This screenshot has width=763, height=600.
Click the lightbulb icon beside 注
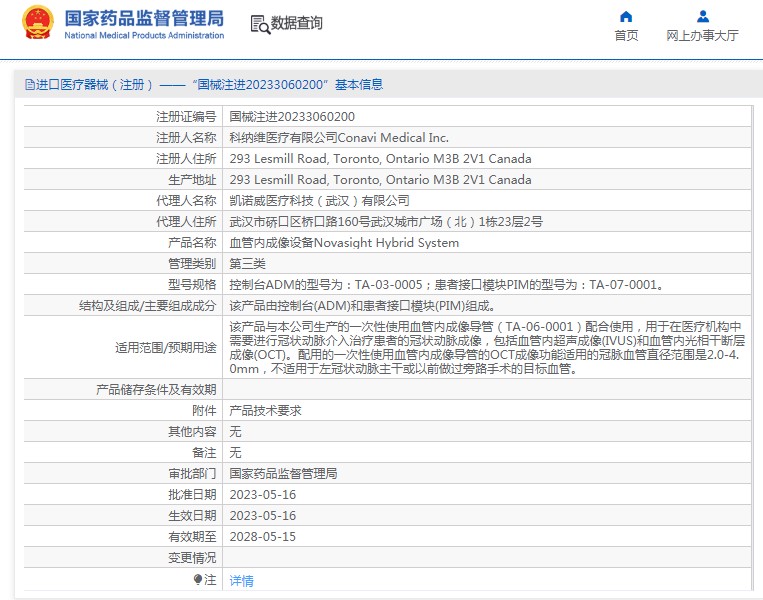coord(198,579)
